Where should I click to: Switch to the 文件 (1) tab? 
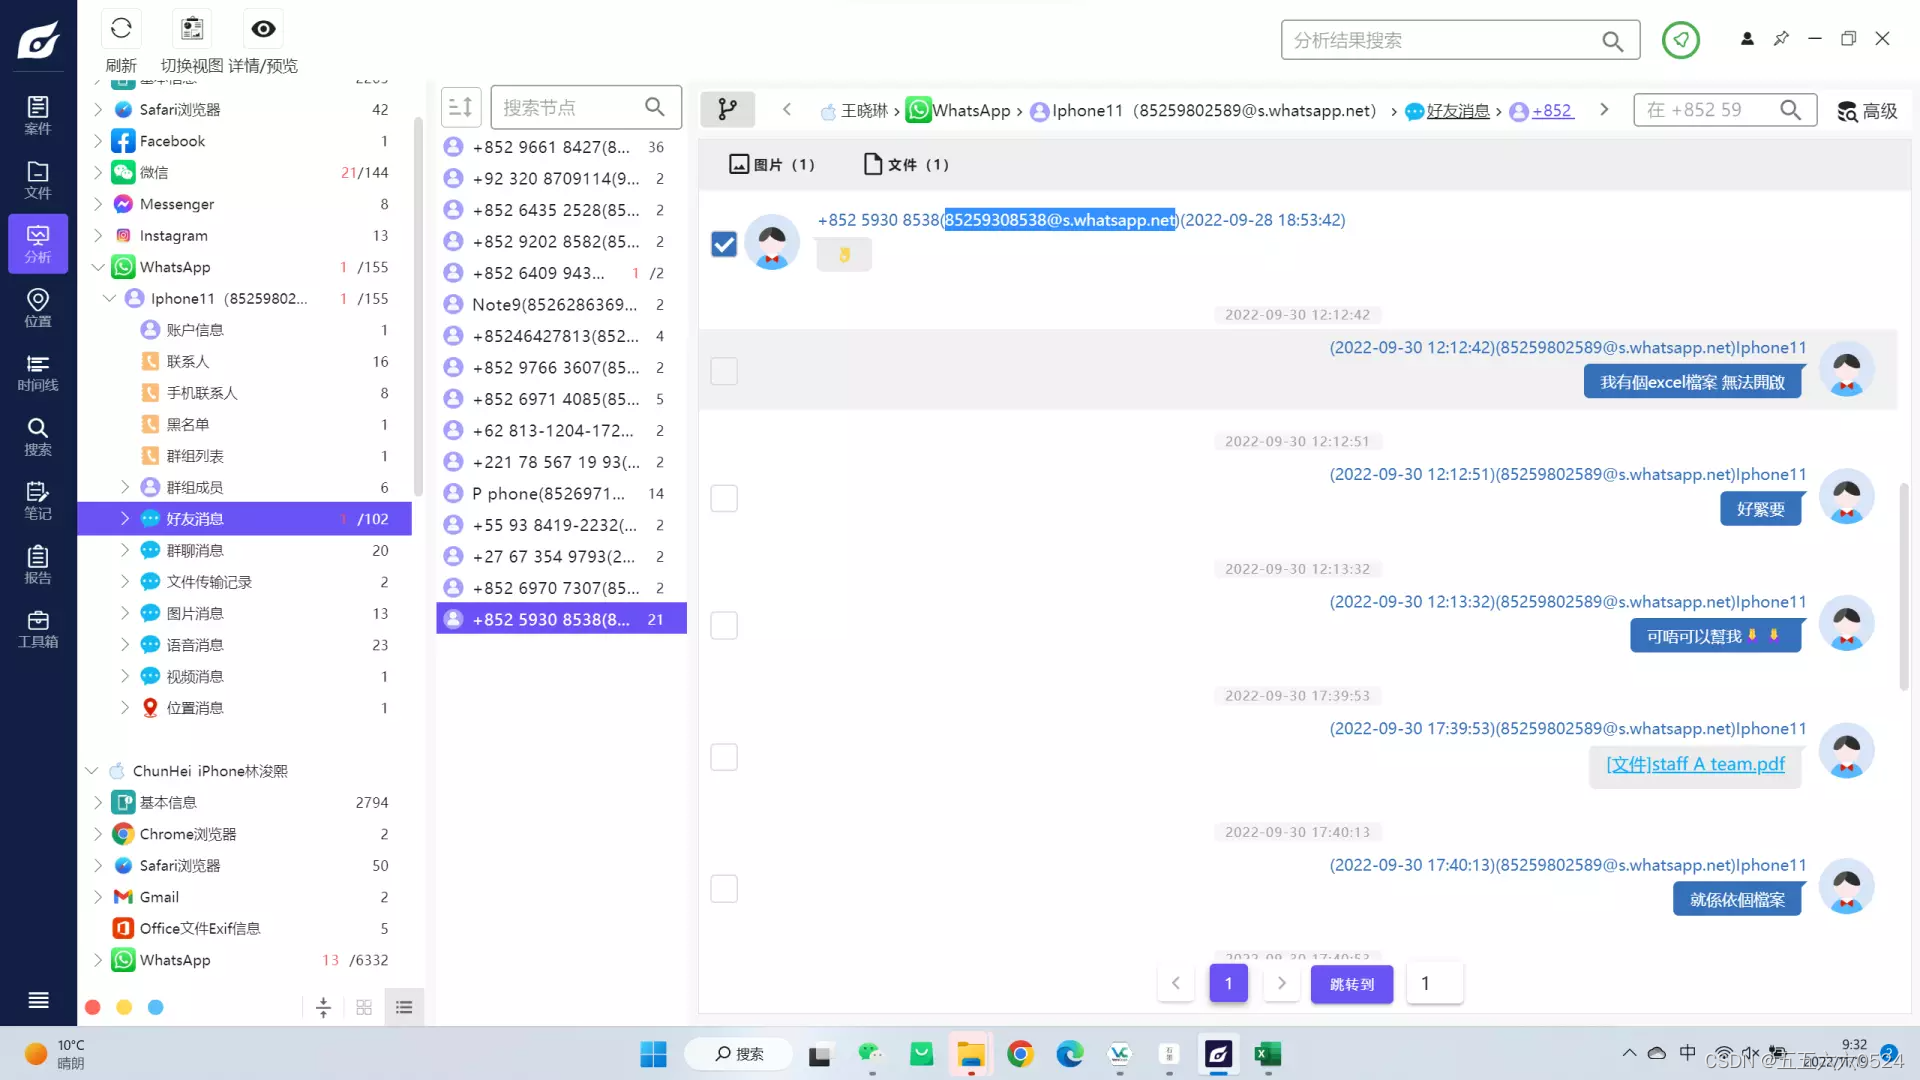tap(905, 165)
